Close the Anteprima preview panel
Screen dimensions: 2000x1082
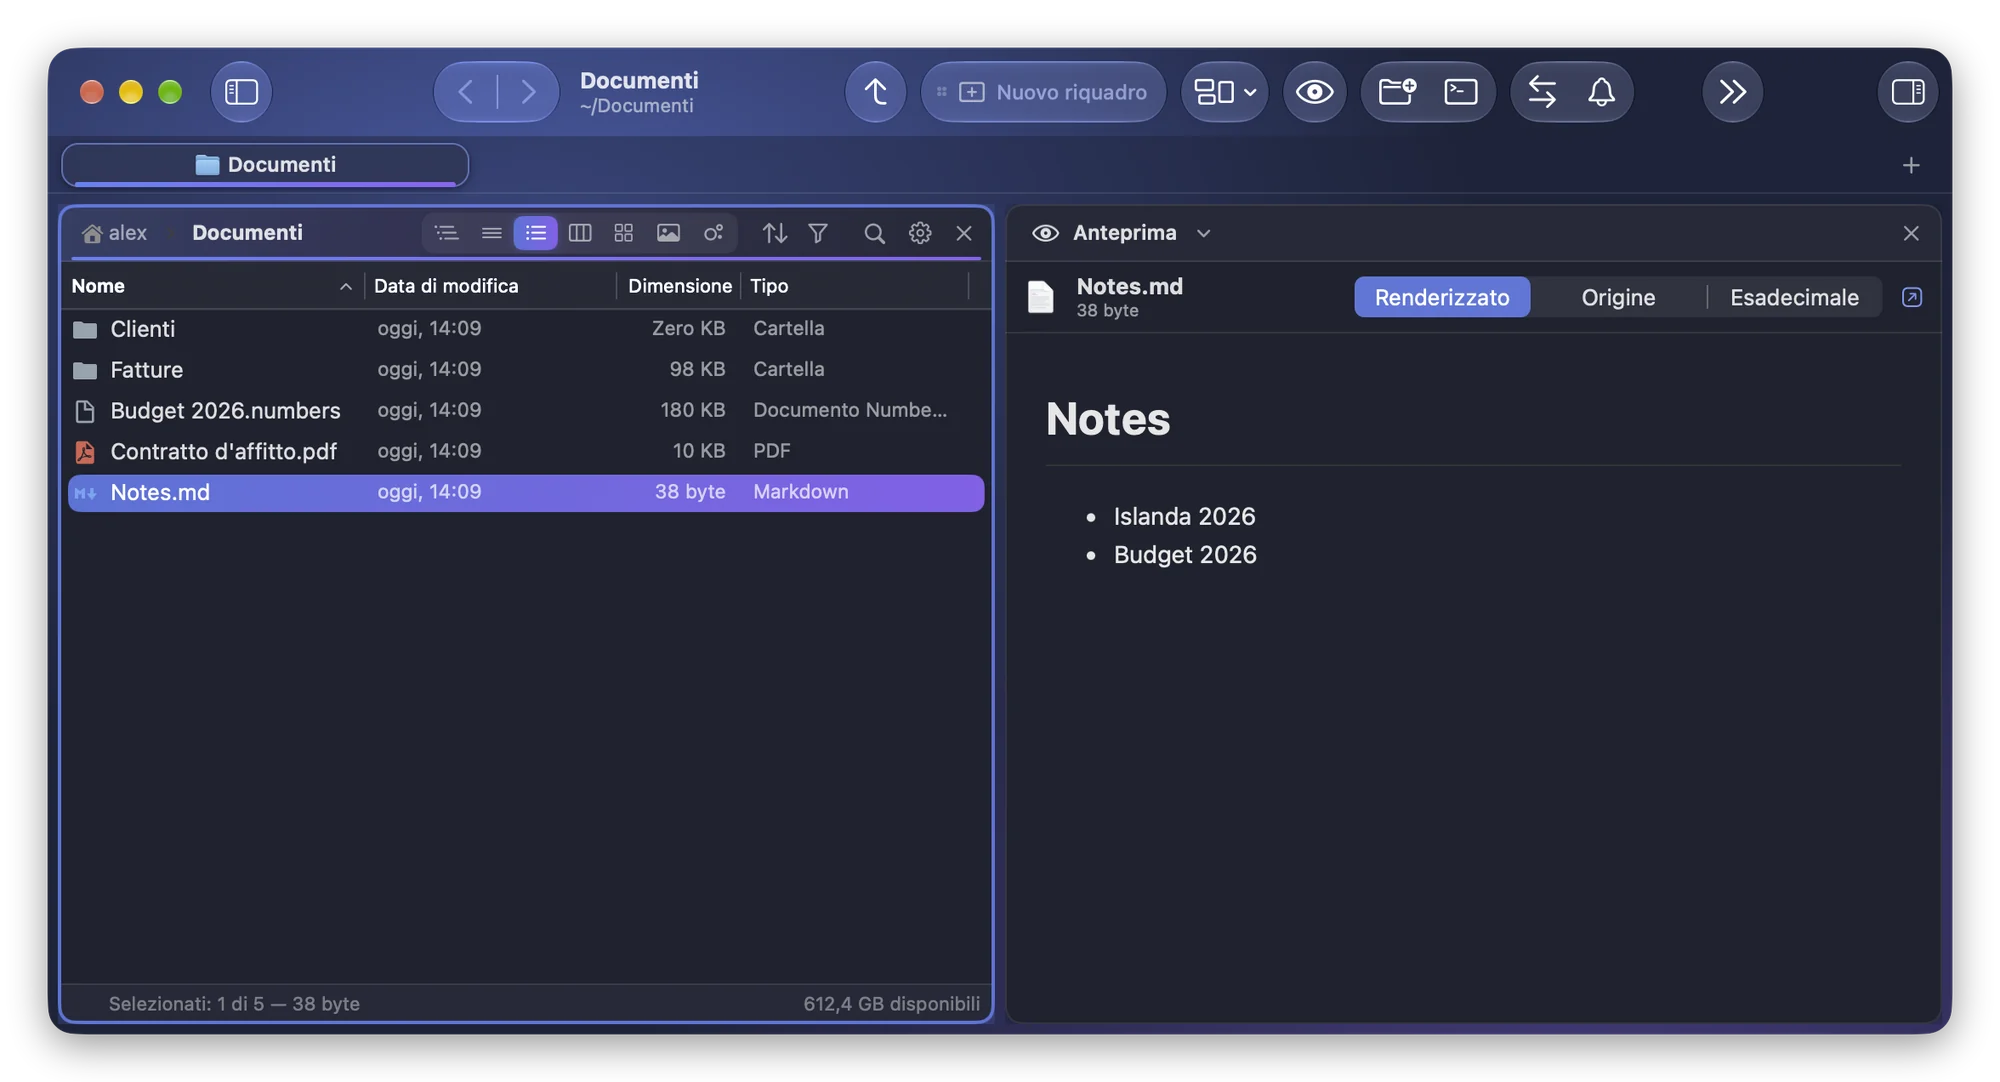point(1910,233)
